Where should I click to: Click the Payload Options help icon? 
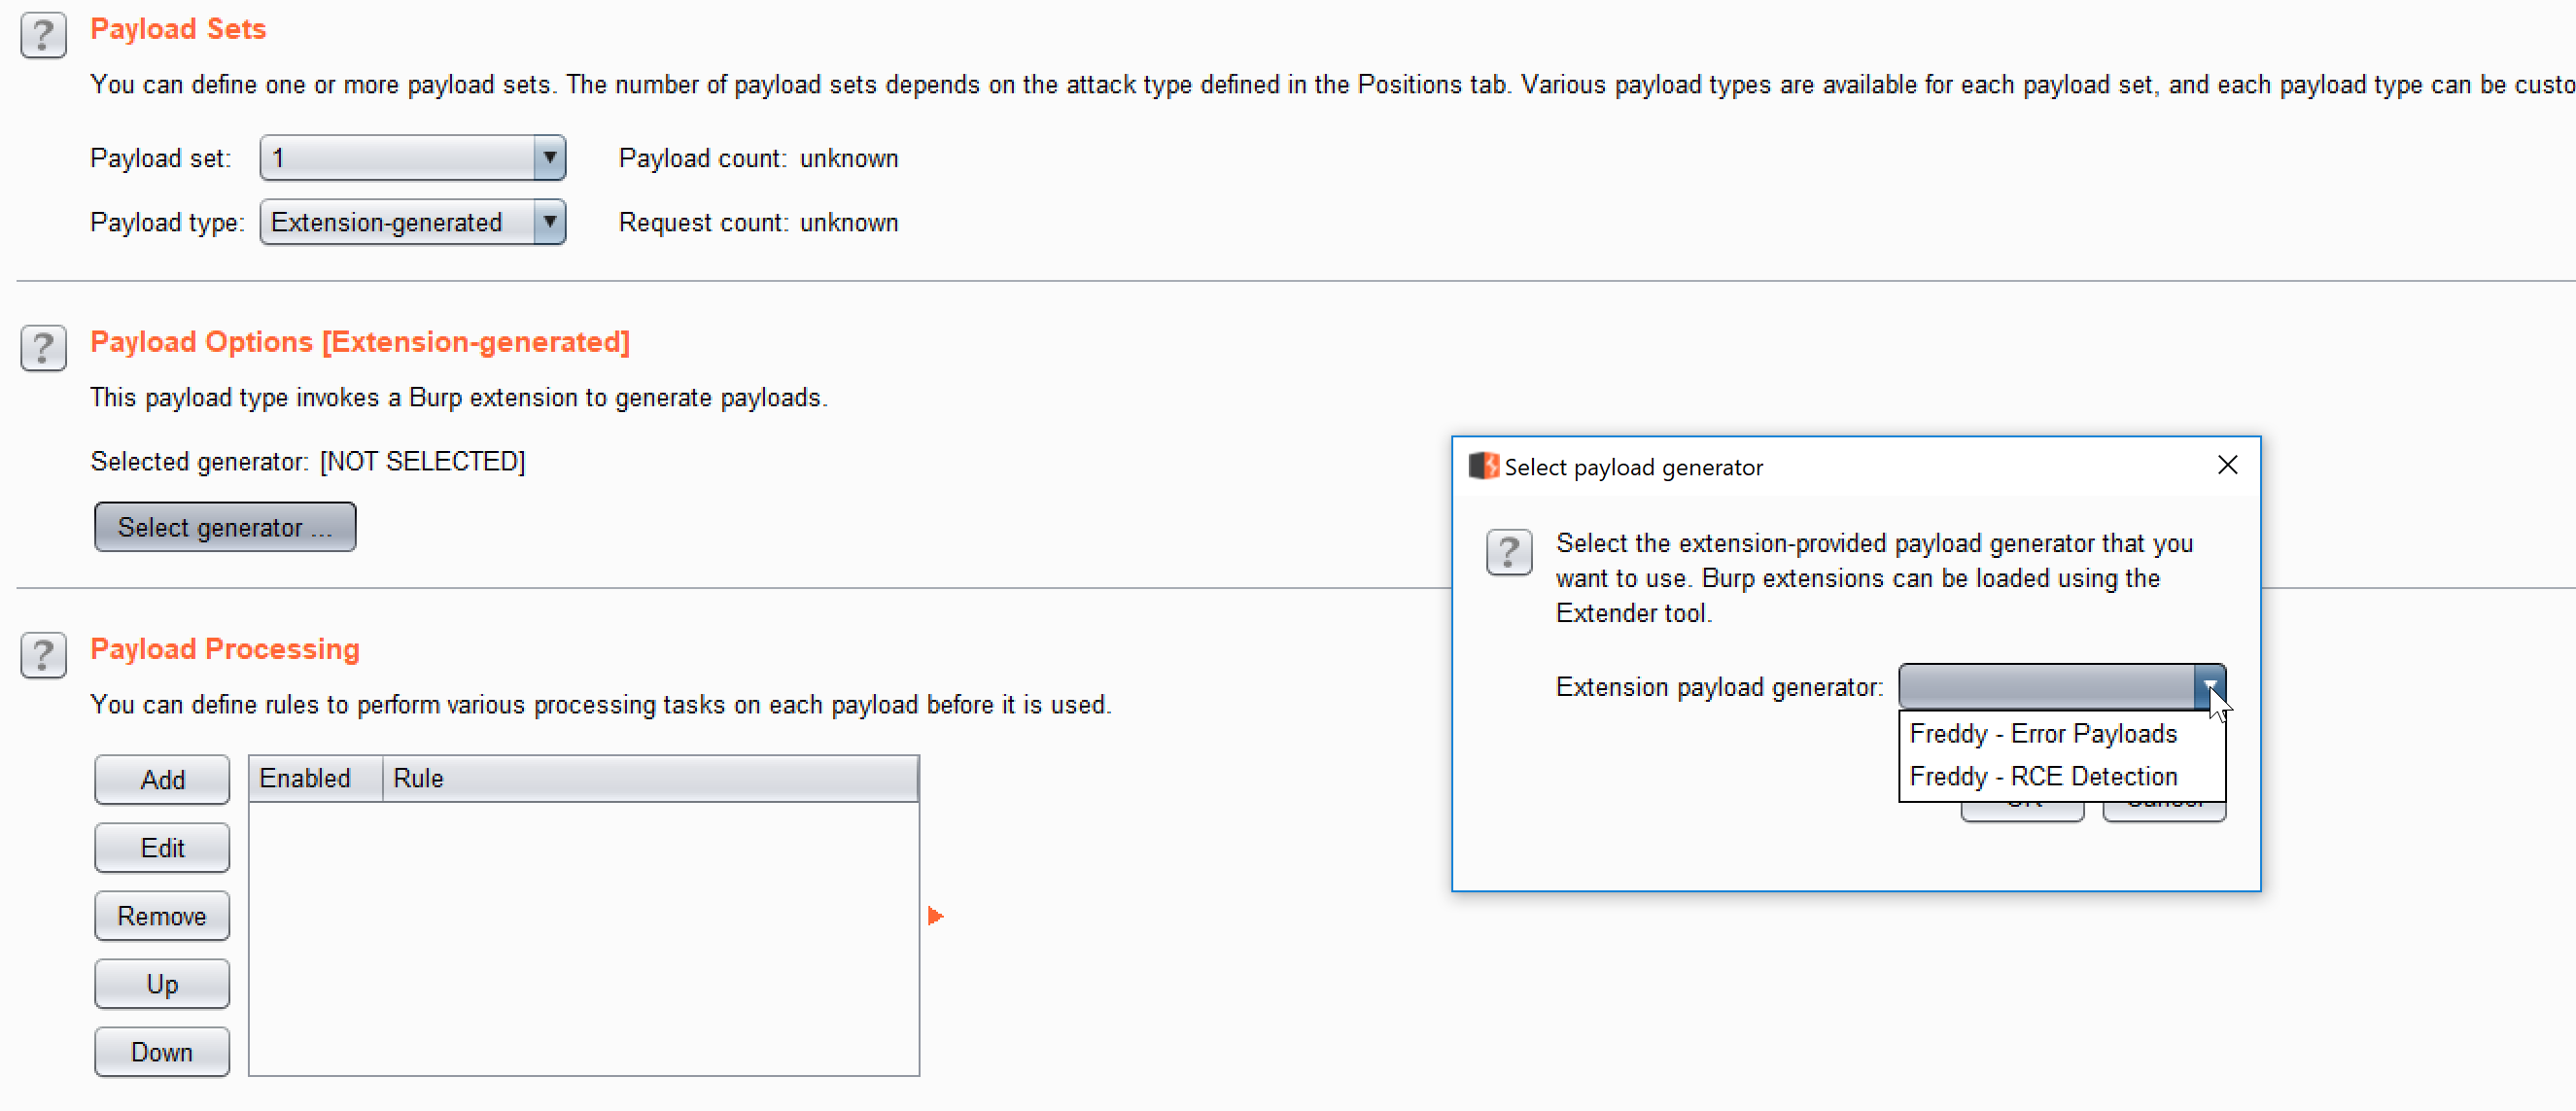click(43, 348)
